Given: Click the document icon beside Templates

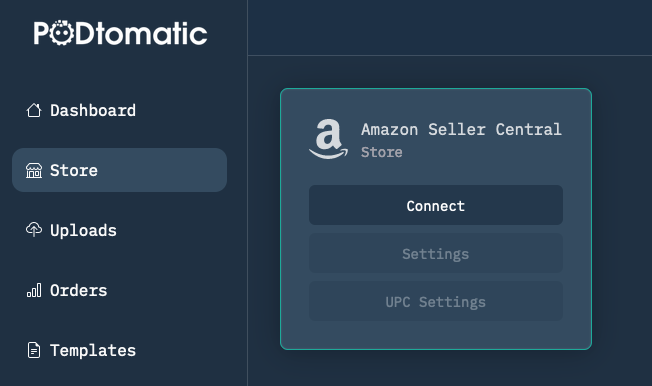Looking at the screenshot, I should tap(34, 350).
